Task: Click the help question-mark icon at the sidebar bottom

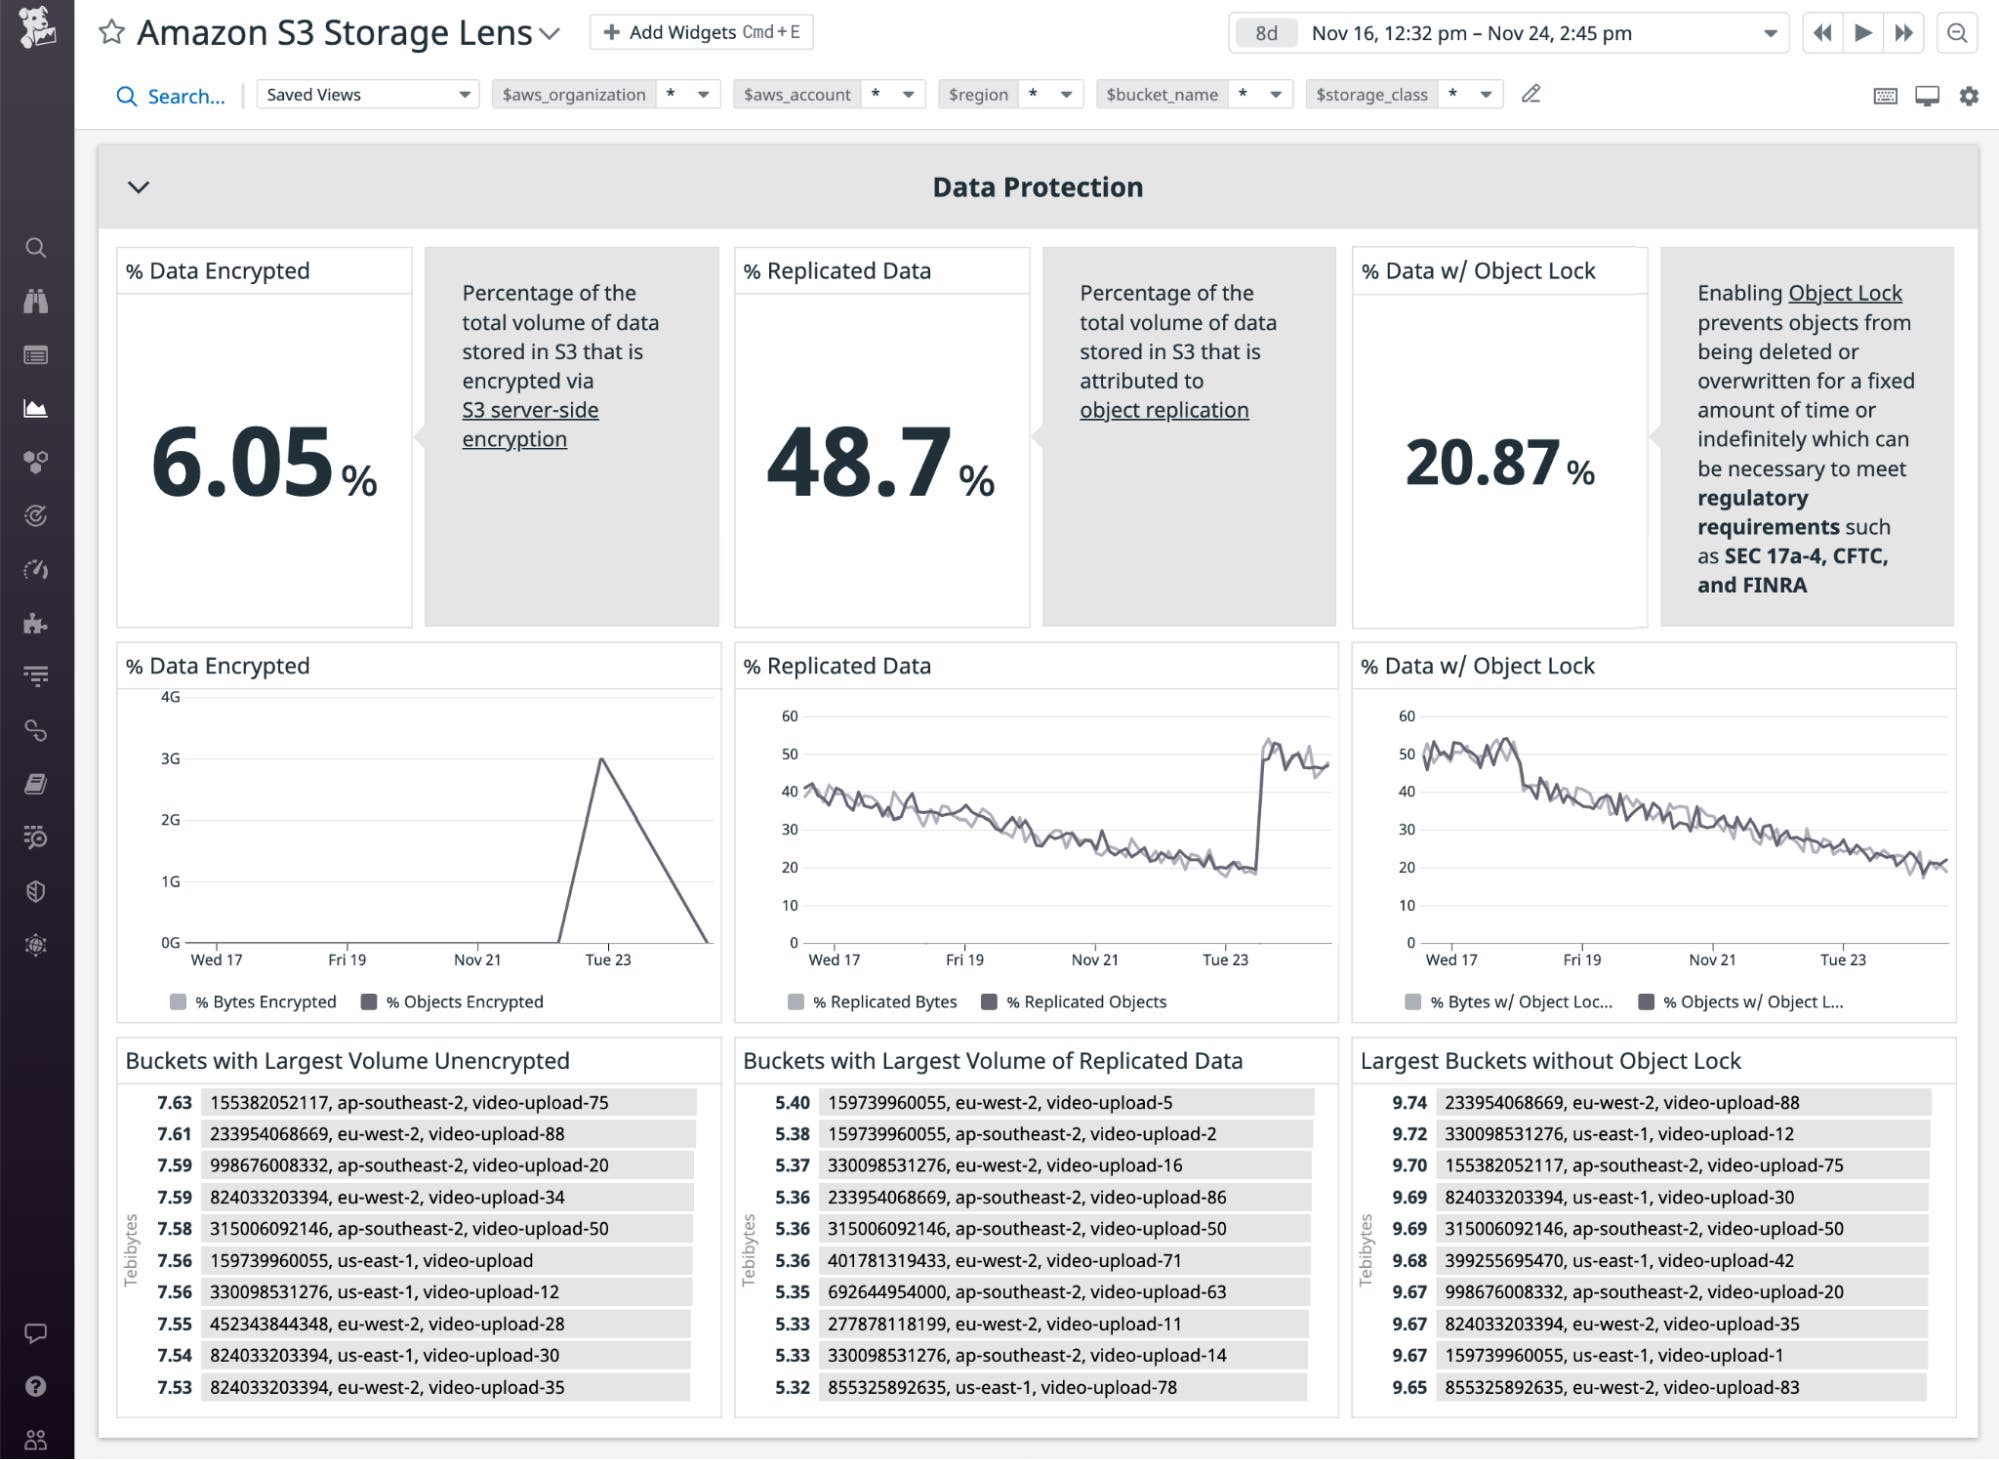Action: click(37, 1386)
